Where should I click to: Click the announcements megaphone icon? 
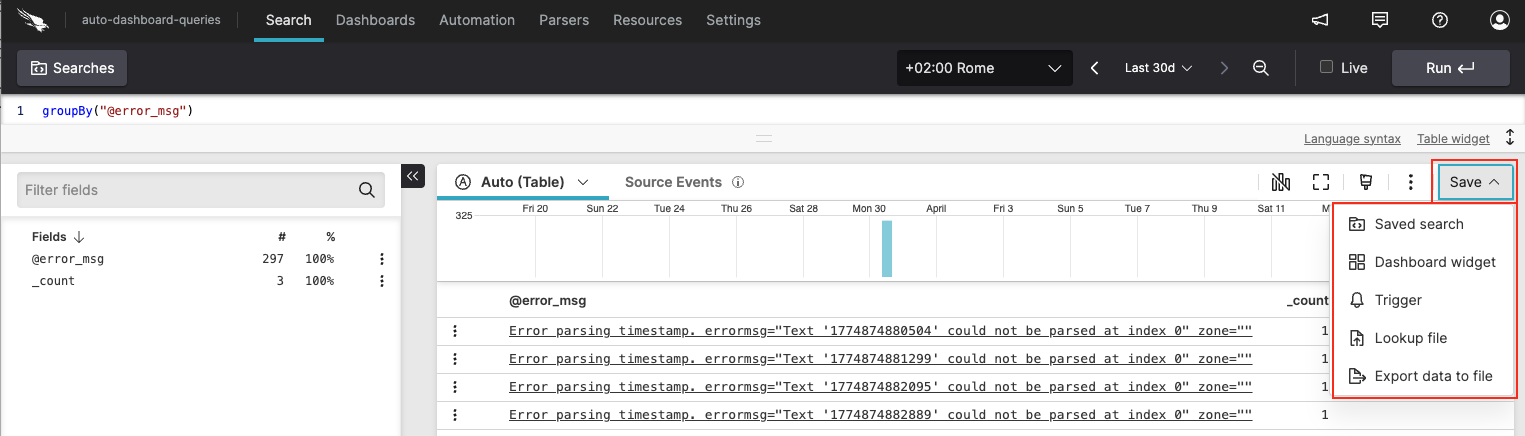point(1320,20)
